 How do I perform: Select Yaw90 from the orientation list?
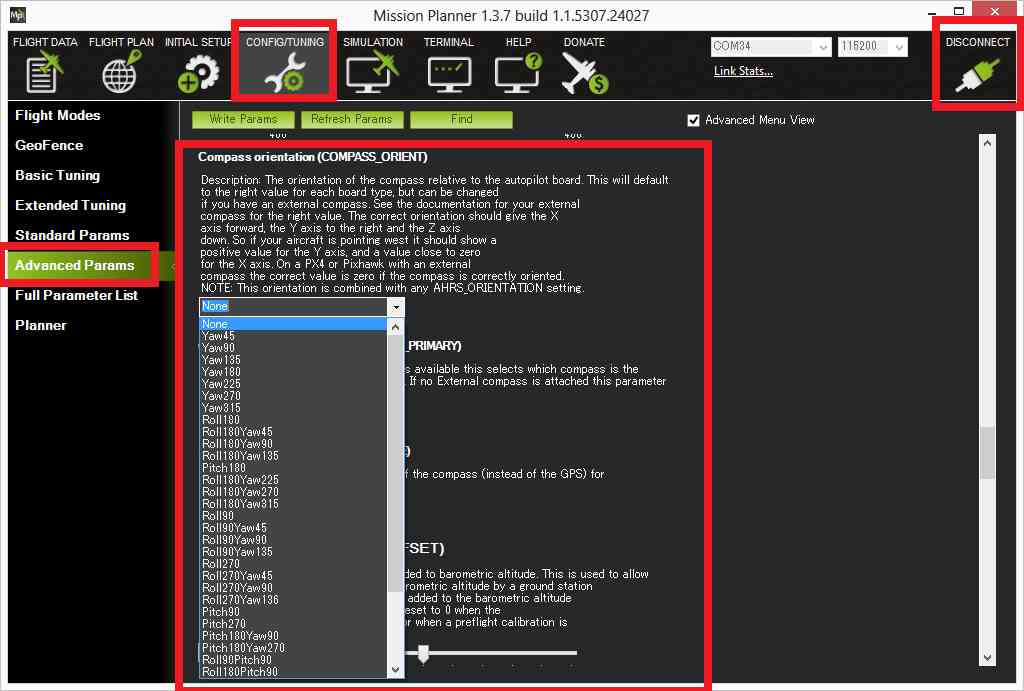pos(219,348)
